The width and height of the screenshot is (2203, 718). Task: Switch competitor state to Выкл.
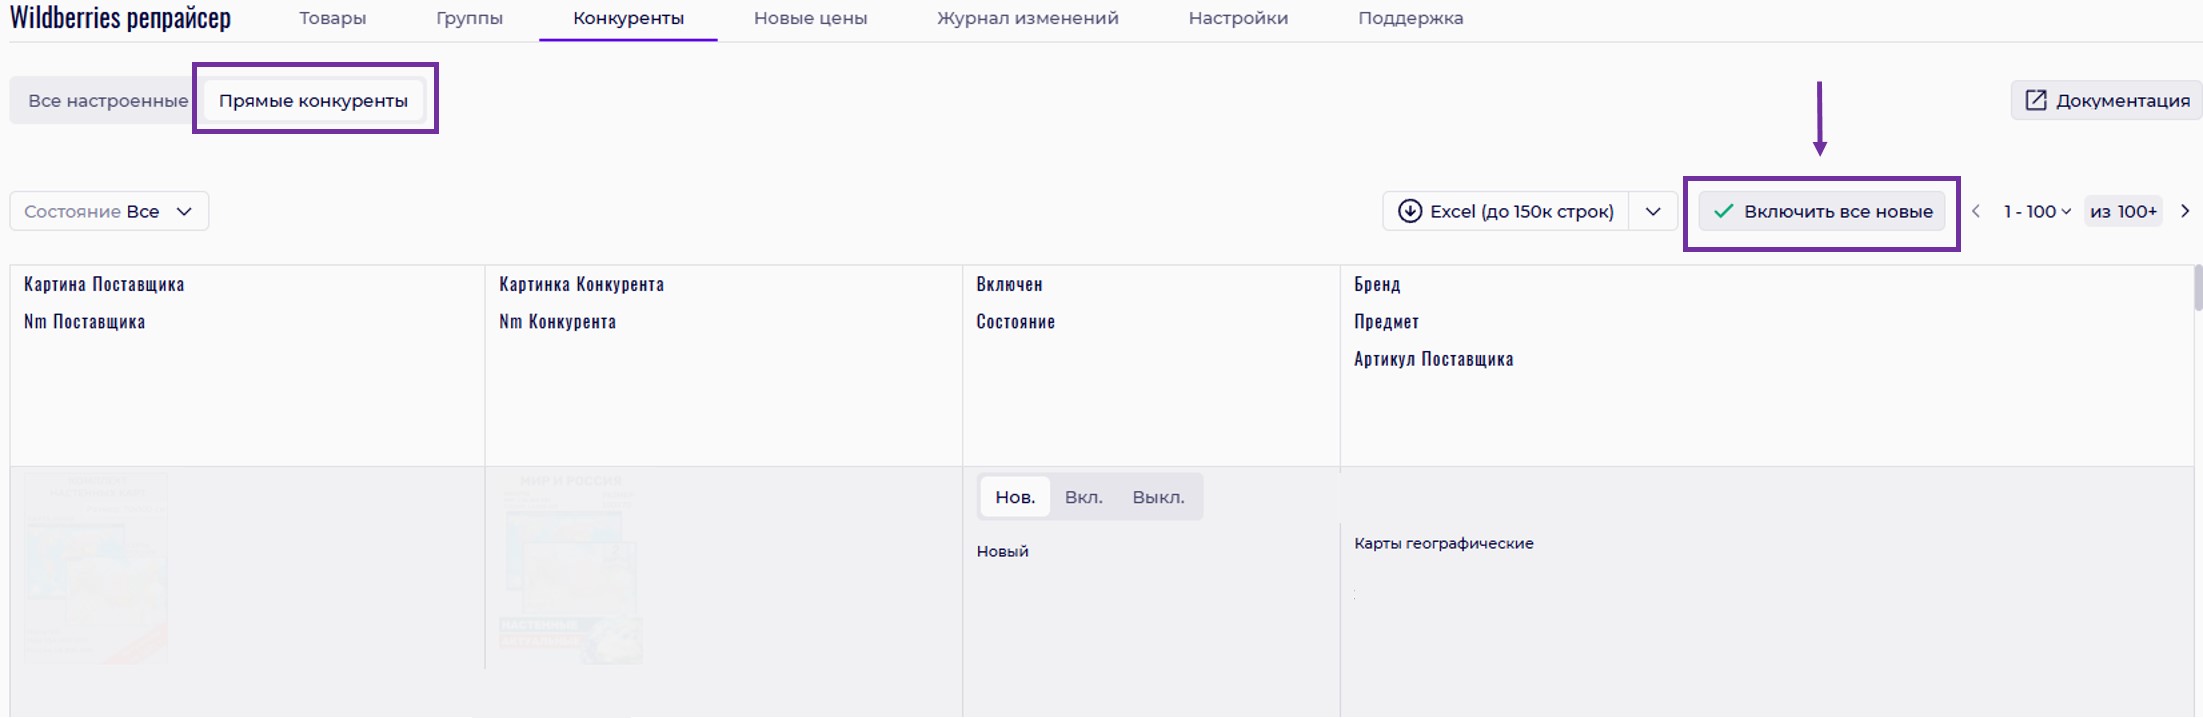coord(1158,497)
